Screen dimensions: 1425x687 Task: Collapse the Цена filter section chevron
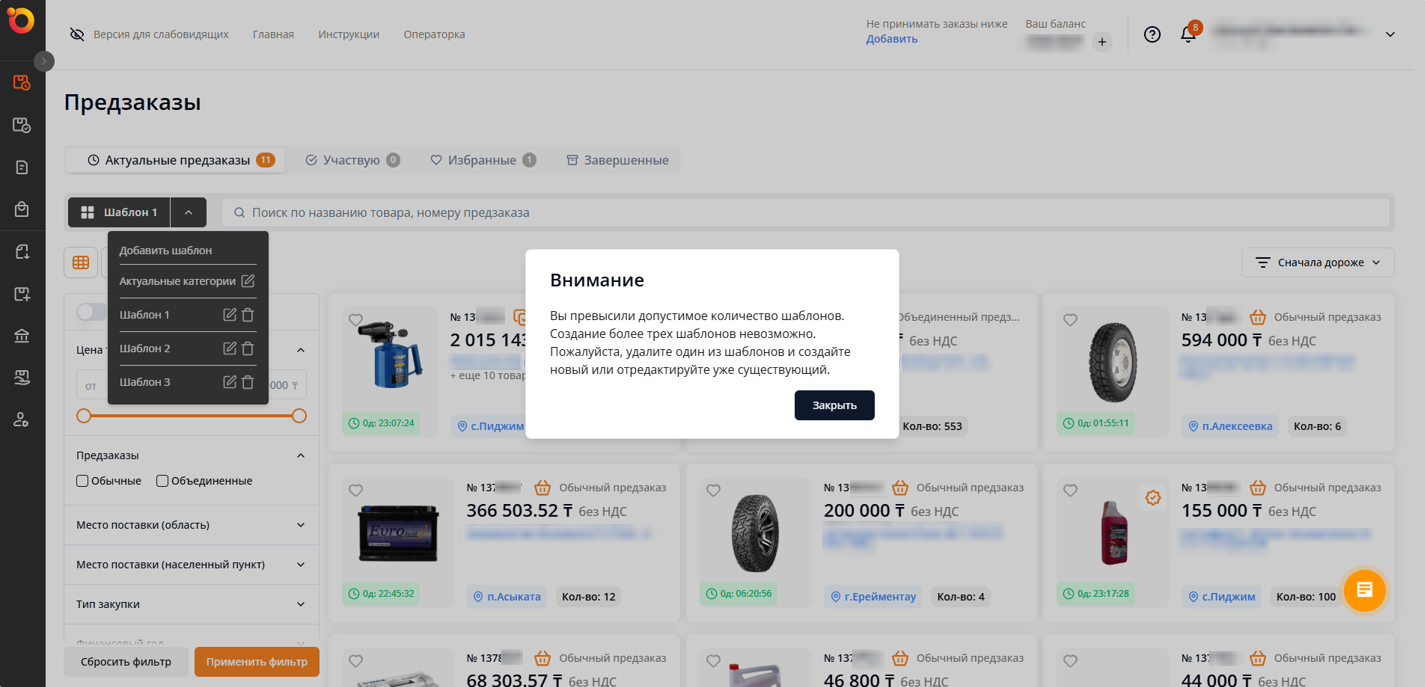300,350
